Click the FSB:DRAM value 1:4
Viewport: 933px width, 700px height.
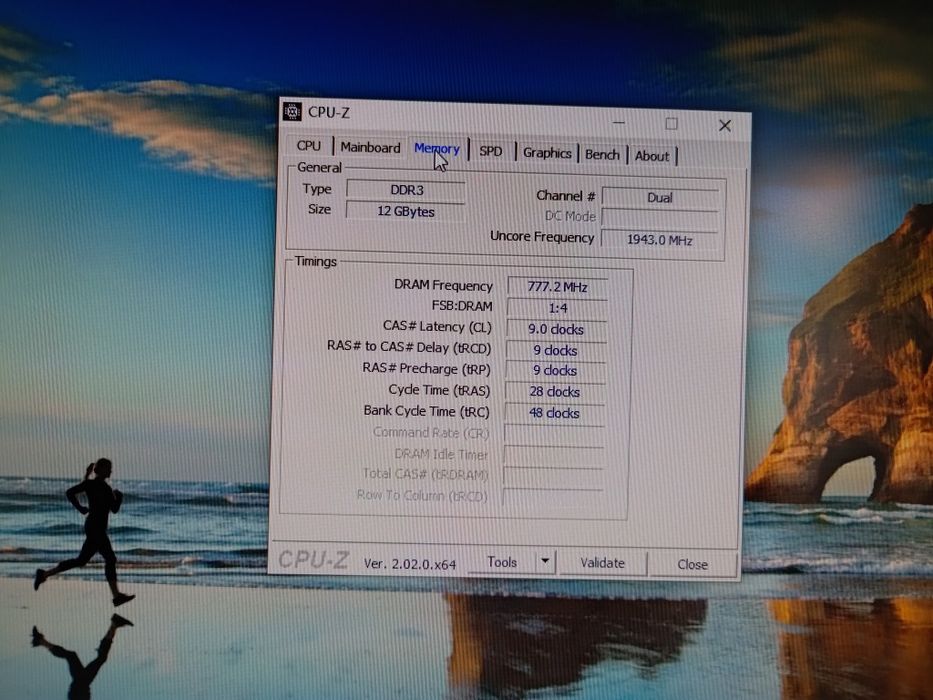pos(558,308)
